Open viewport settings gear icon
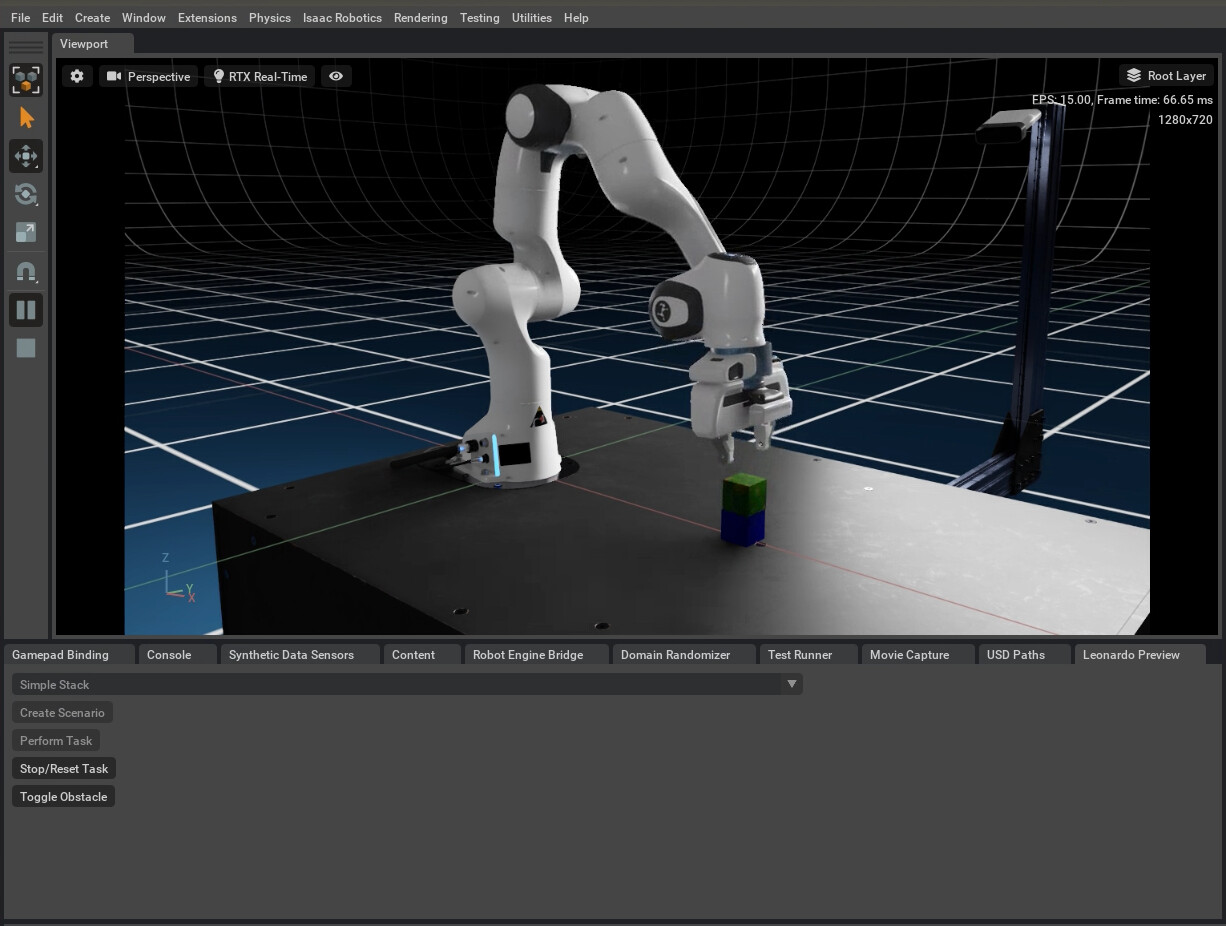 coord(77,76)
